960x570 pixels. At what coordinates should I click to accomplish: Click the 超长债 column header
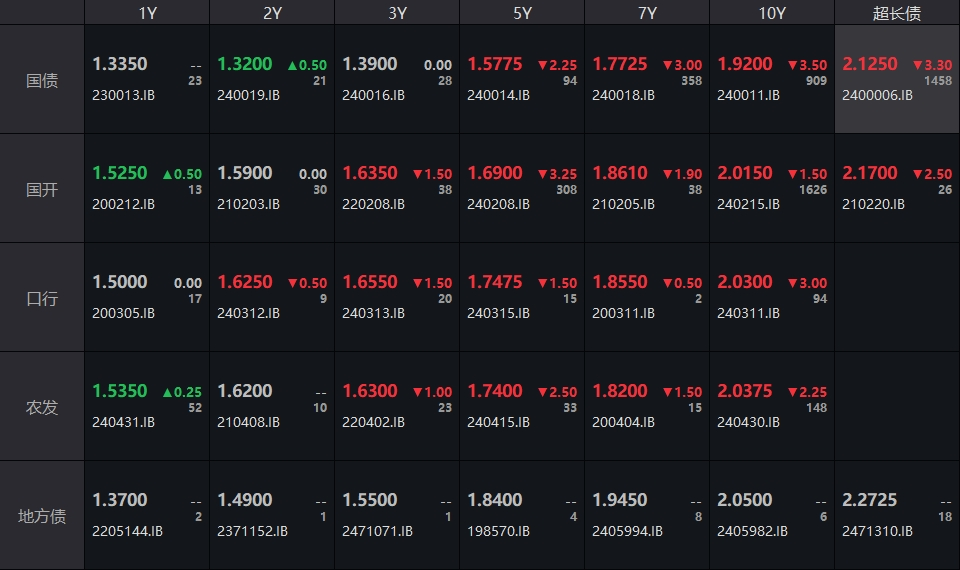pos(897,13)
